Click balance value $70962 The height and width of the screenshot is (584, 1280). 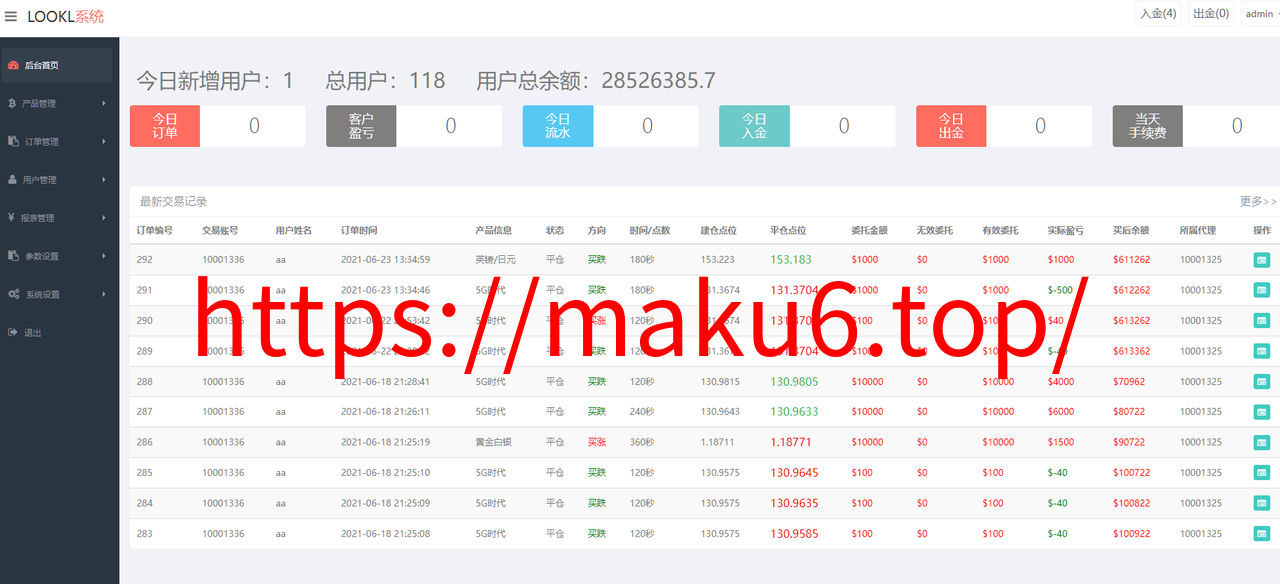click(1129, 382)
